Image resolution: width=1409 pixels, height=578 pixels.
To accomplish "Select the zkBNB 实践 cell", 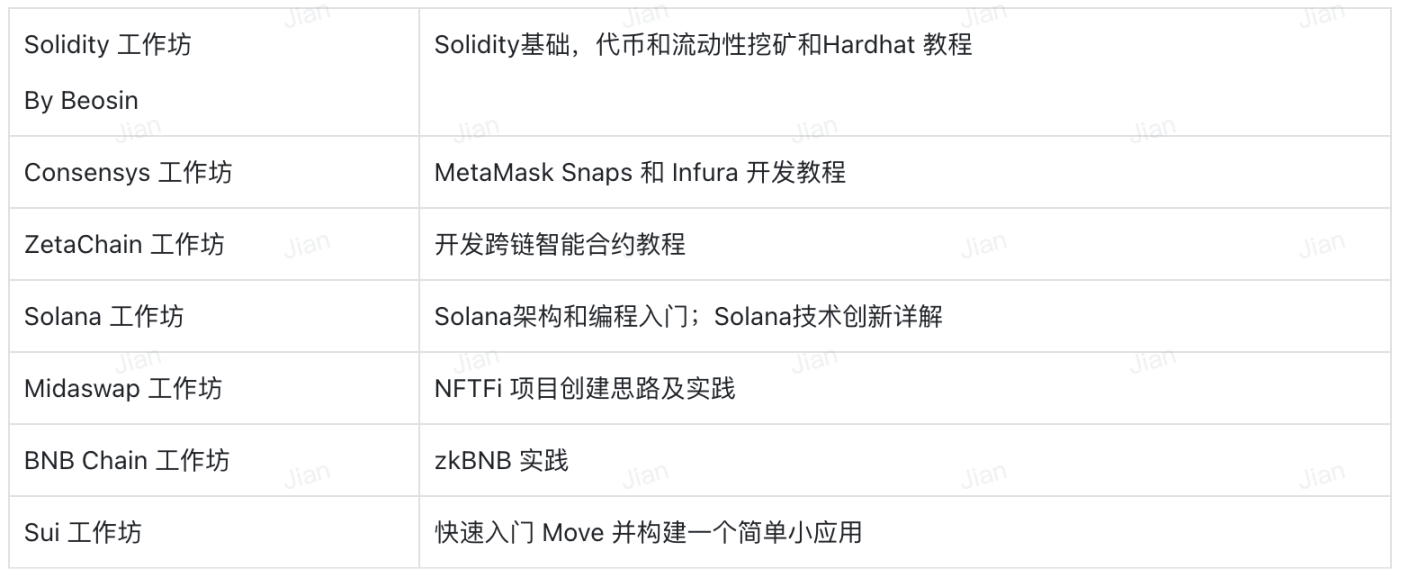I will click(x=905, y=460).
